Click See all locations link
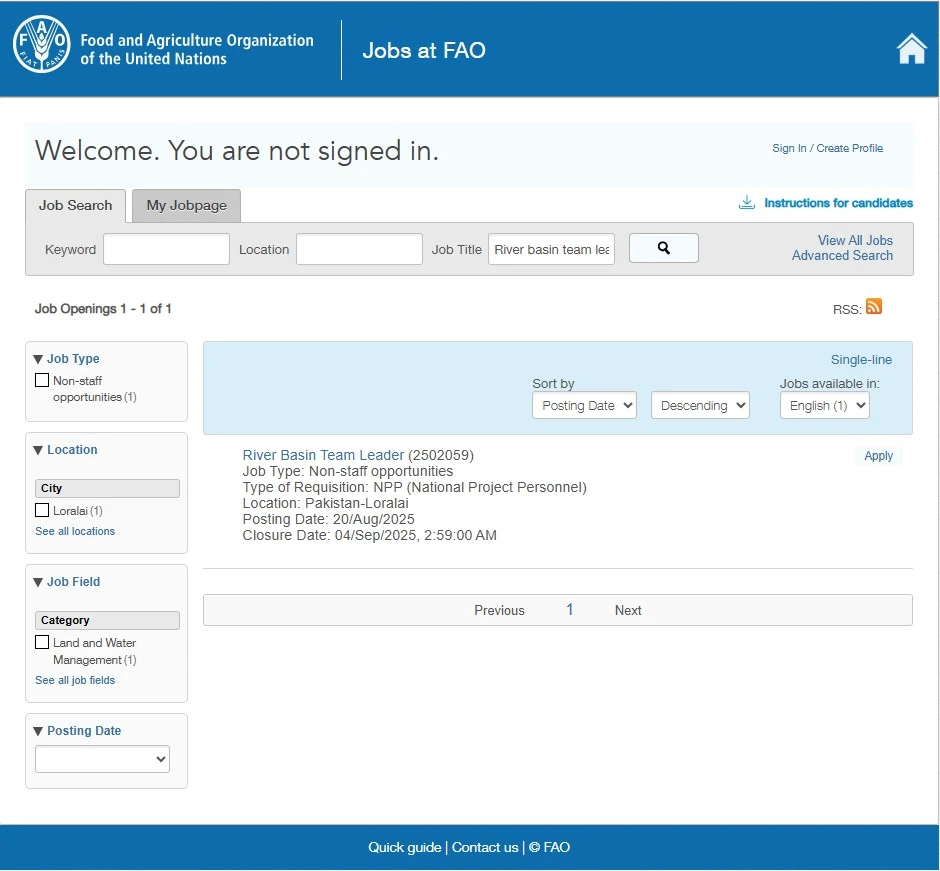940x871 pixels. click(x=75, y=531)
